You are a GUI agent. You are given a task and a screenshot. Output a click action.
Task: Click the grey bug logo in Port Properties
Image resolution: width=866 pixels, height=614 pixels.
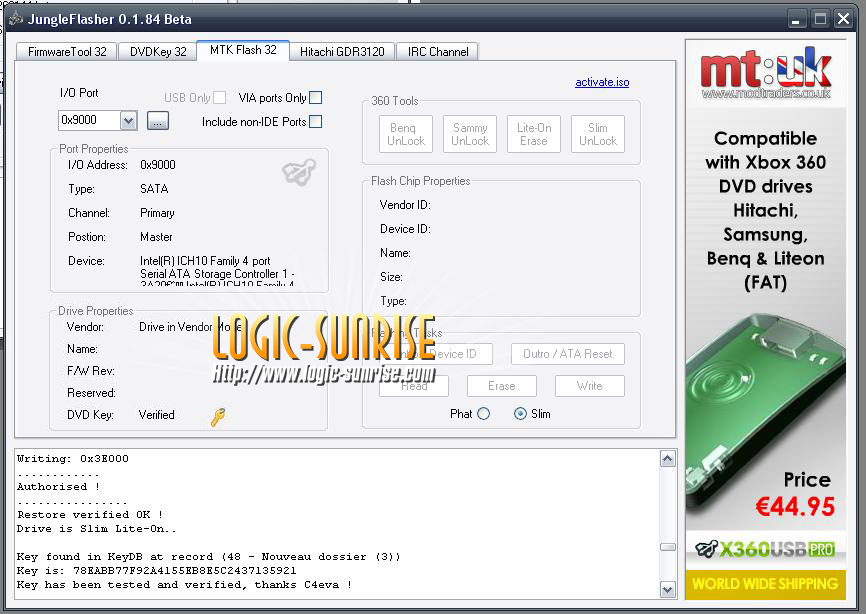[x=299, y=172]
